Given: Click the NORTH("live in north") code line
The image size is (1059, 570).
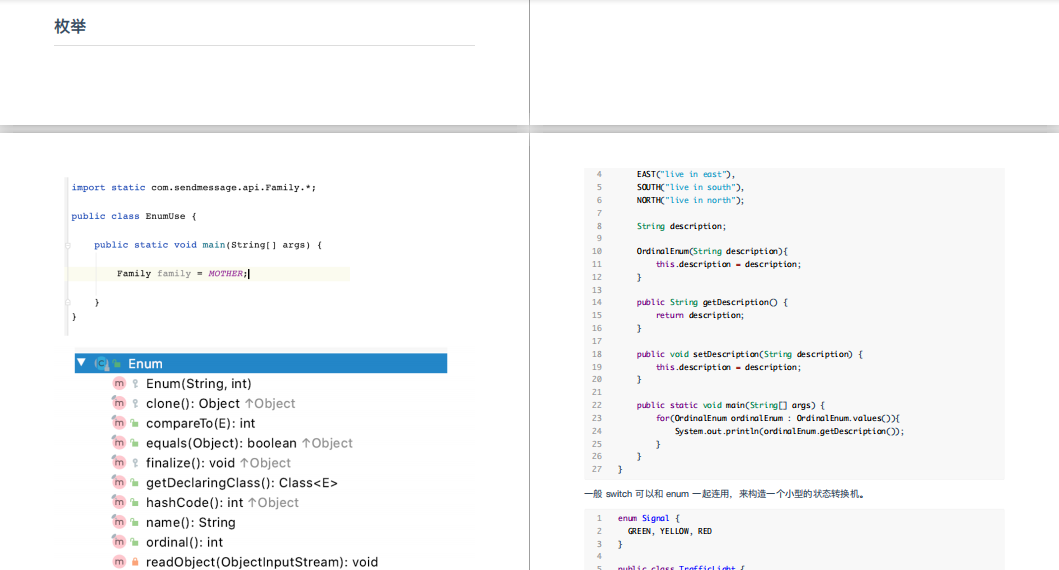Looking at the screenshot, I should coord(690,200).
